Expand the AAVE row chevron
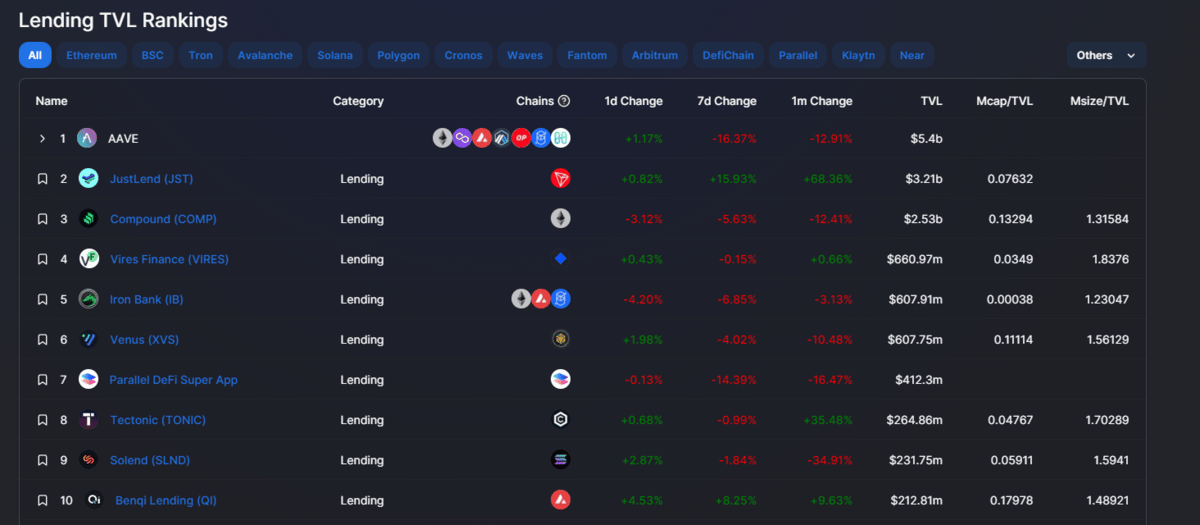The height and width of the screenshot is (525, 1200). (x=42, y=138)
